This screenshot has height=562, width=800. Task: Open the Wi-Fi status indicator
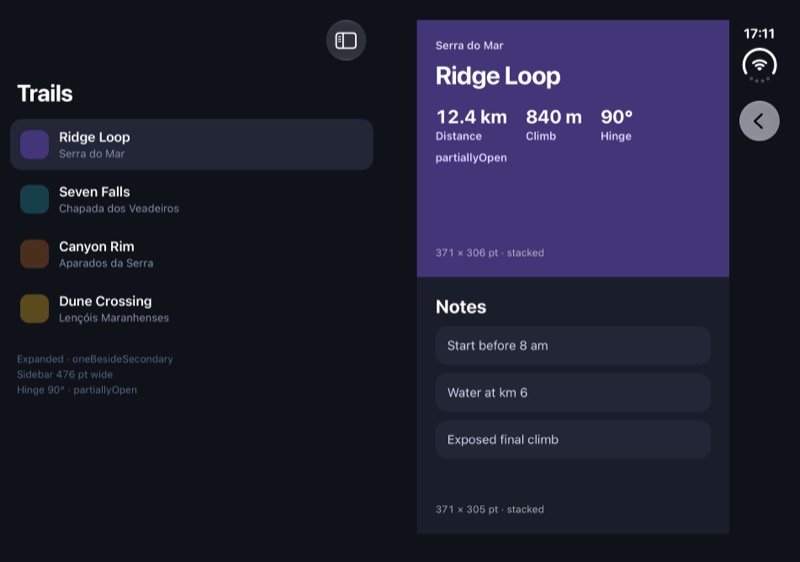pyautogui.click(x=759, y=65)
